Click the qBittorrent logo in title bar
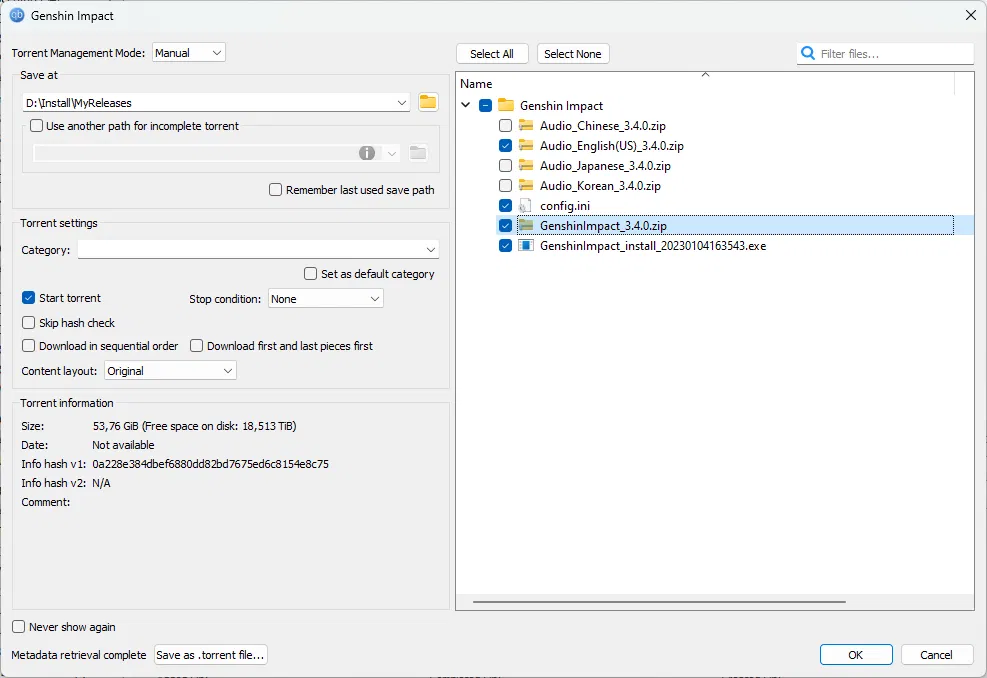Image resolution: width=987 pixels, height=678 pixels. [x=17, y=15]
